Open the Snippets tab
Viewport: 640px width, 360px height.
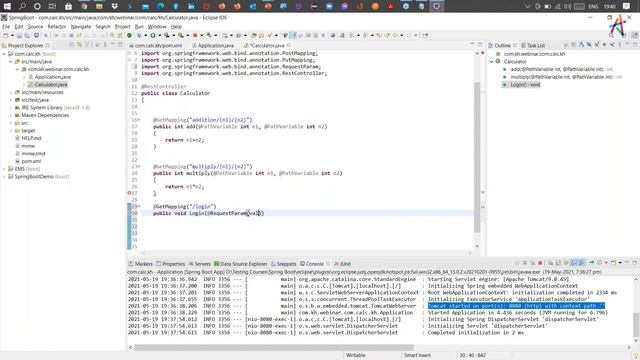[x=283, y=264]
